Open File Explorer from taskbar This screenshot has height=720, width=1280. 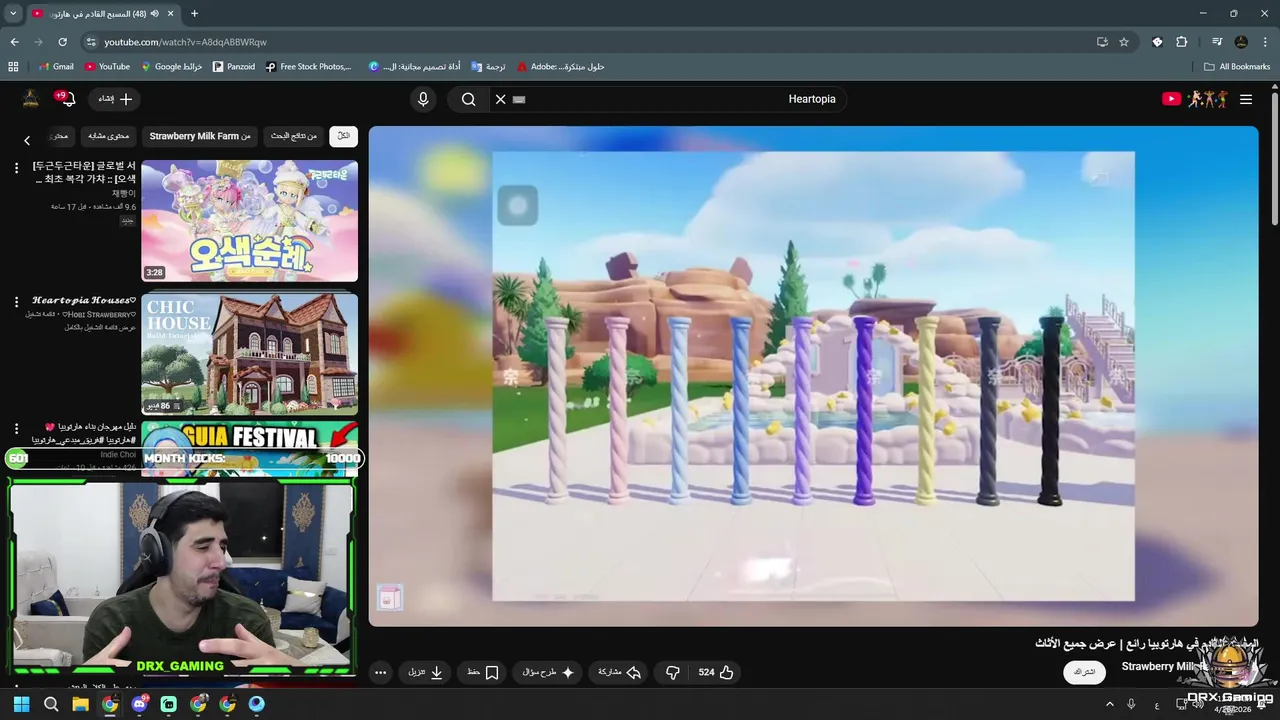coord(80,704)
